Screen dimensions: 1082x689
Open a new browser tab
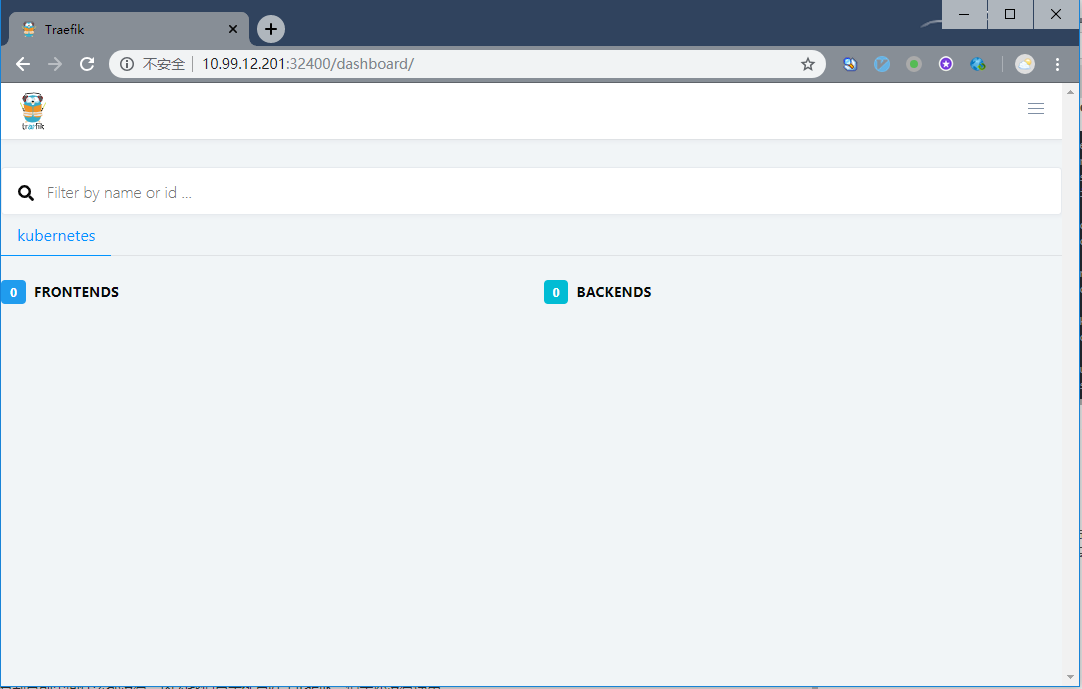click(270, 29)
